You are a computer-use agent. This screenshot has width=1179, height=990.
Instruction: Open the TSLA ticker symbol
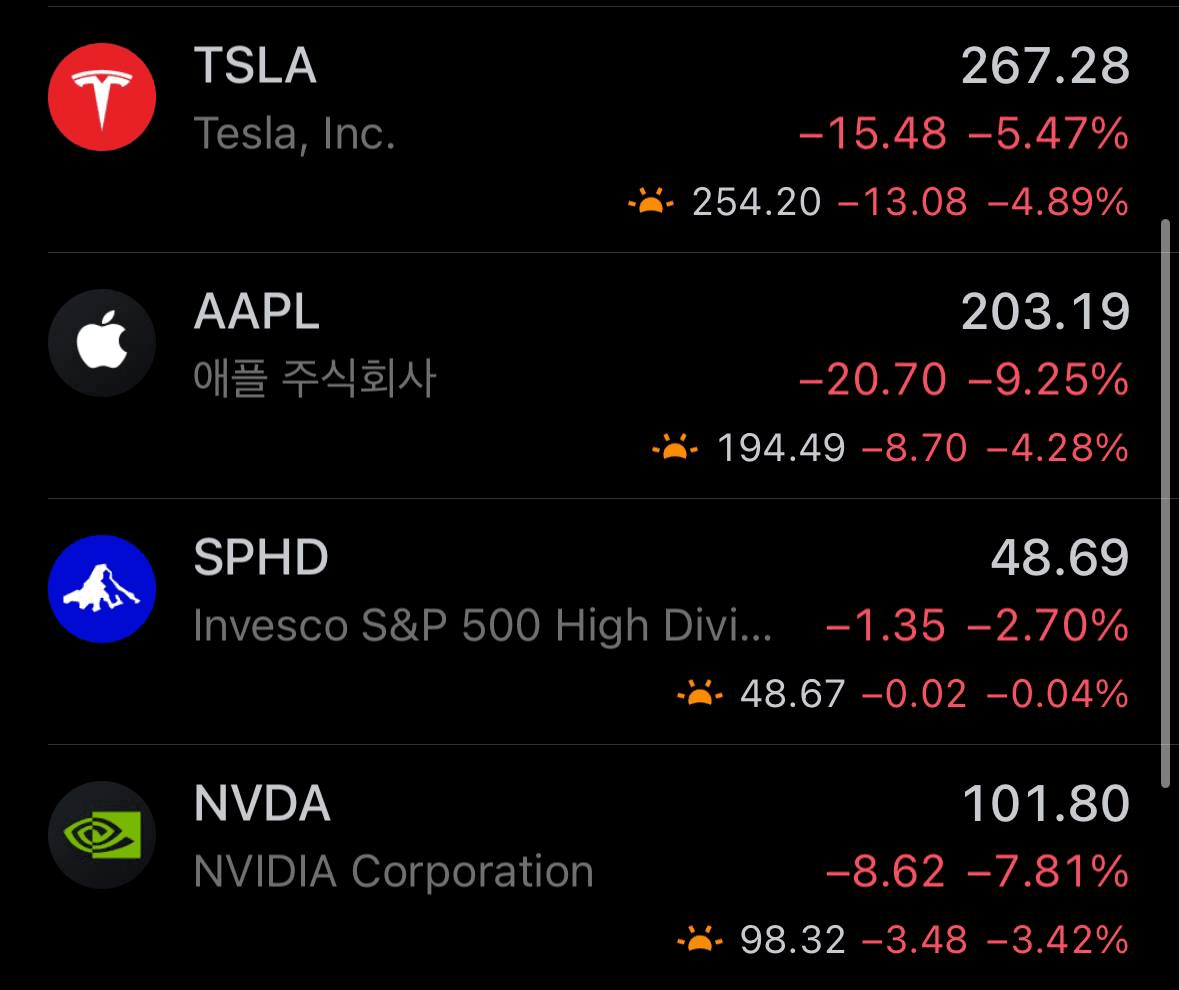(x=255, y=67)
